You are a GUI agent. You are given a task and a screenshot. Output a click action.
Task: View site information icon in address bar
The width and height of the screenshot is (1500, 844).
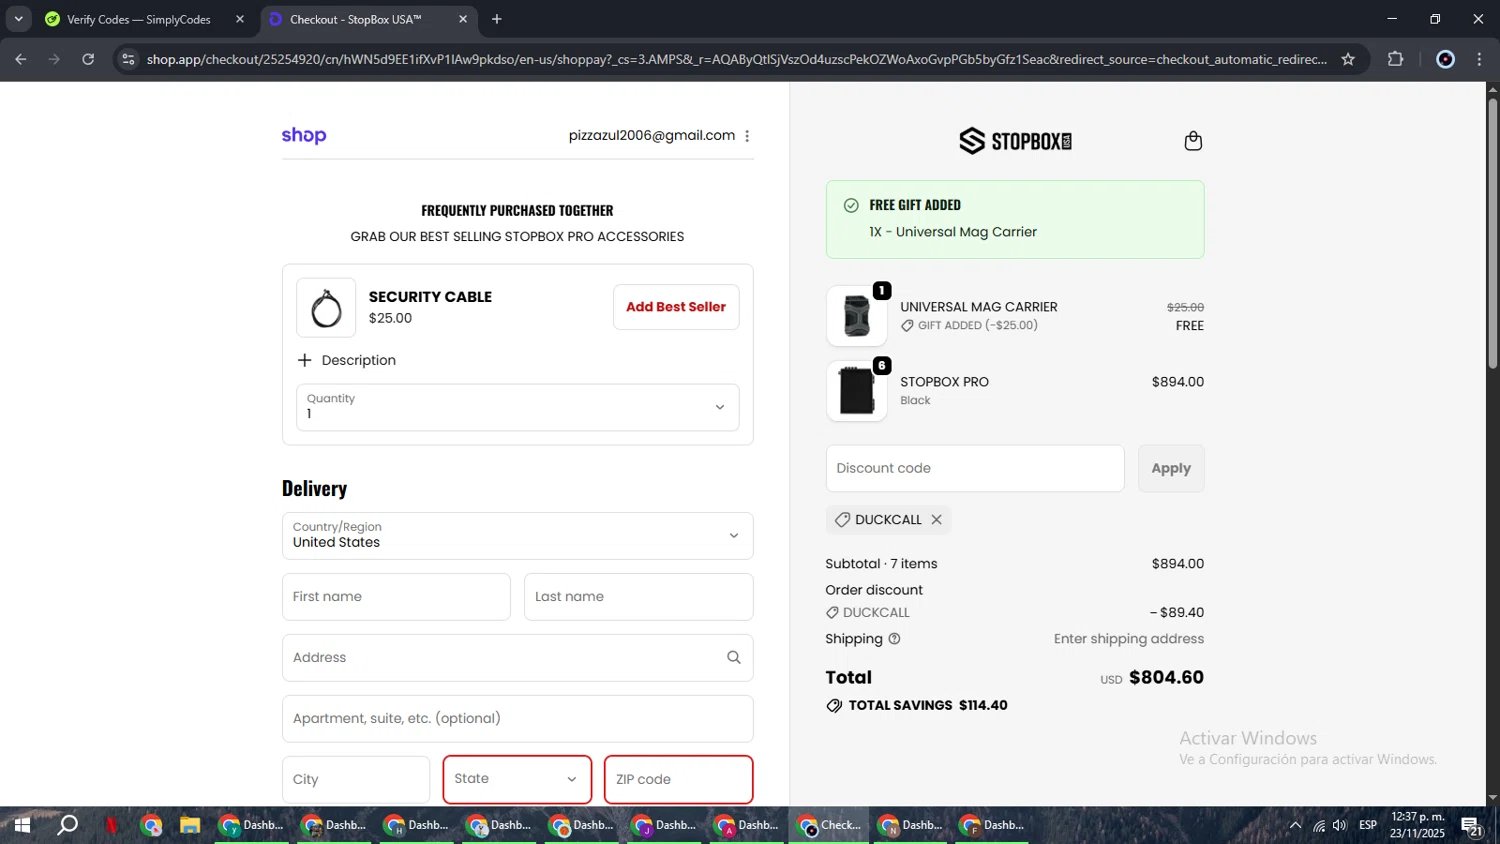click(x=128, y=60)
